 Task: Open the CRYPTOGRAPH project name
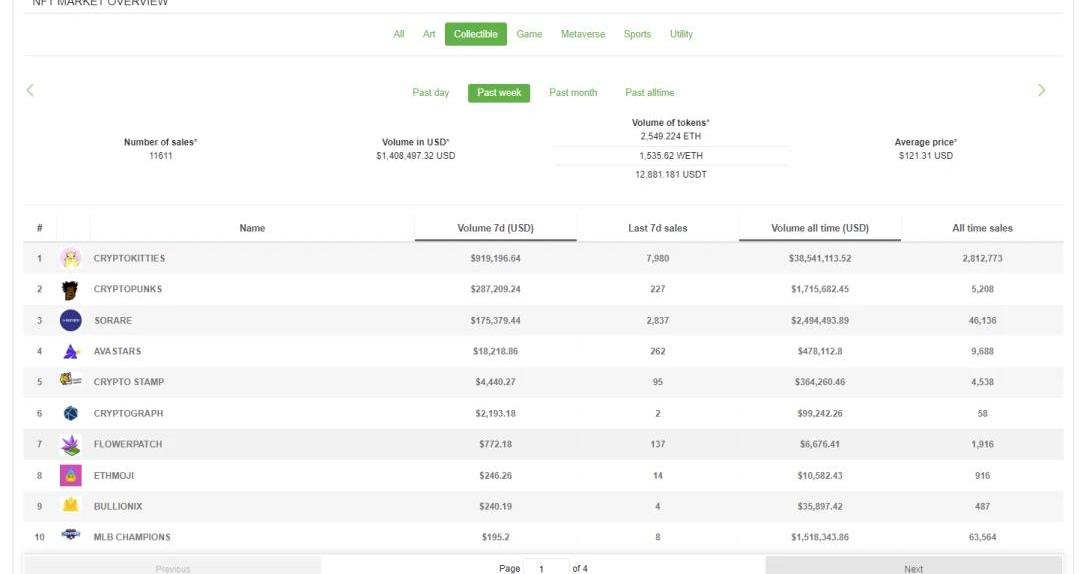coord(128,413)
